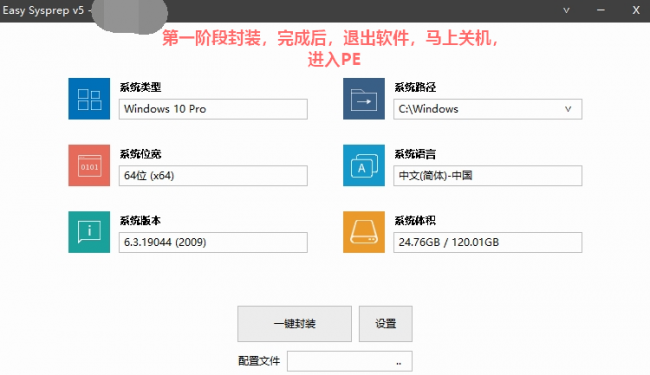Click the 系统语言 label
This screenshot has height=375, width=650.
coord(415,154)
